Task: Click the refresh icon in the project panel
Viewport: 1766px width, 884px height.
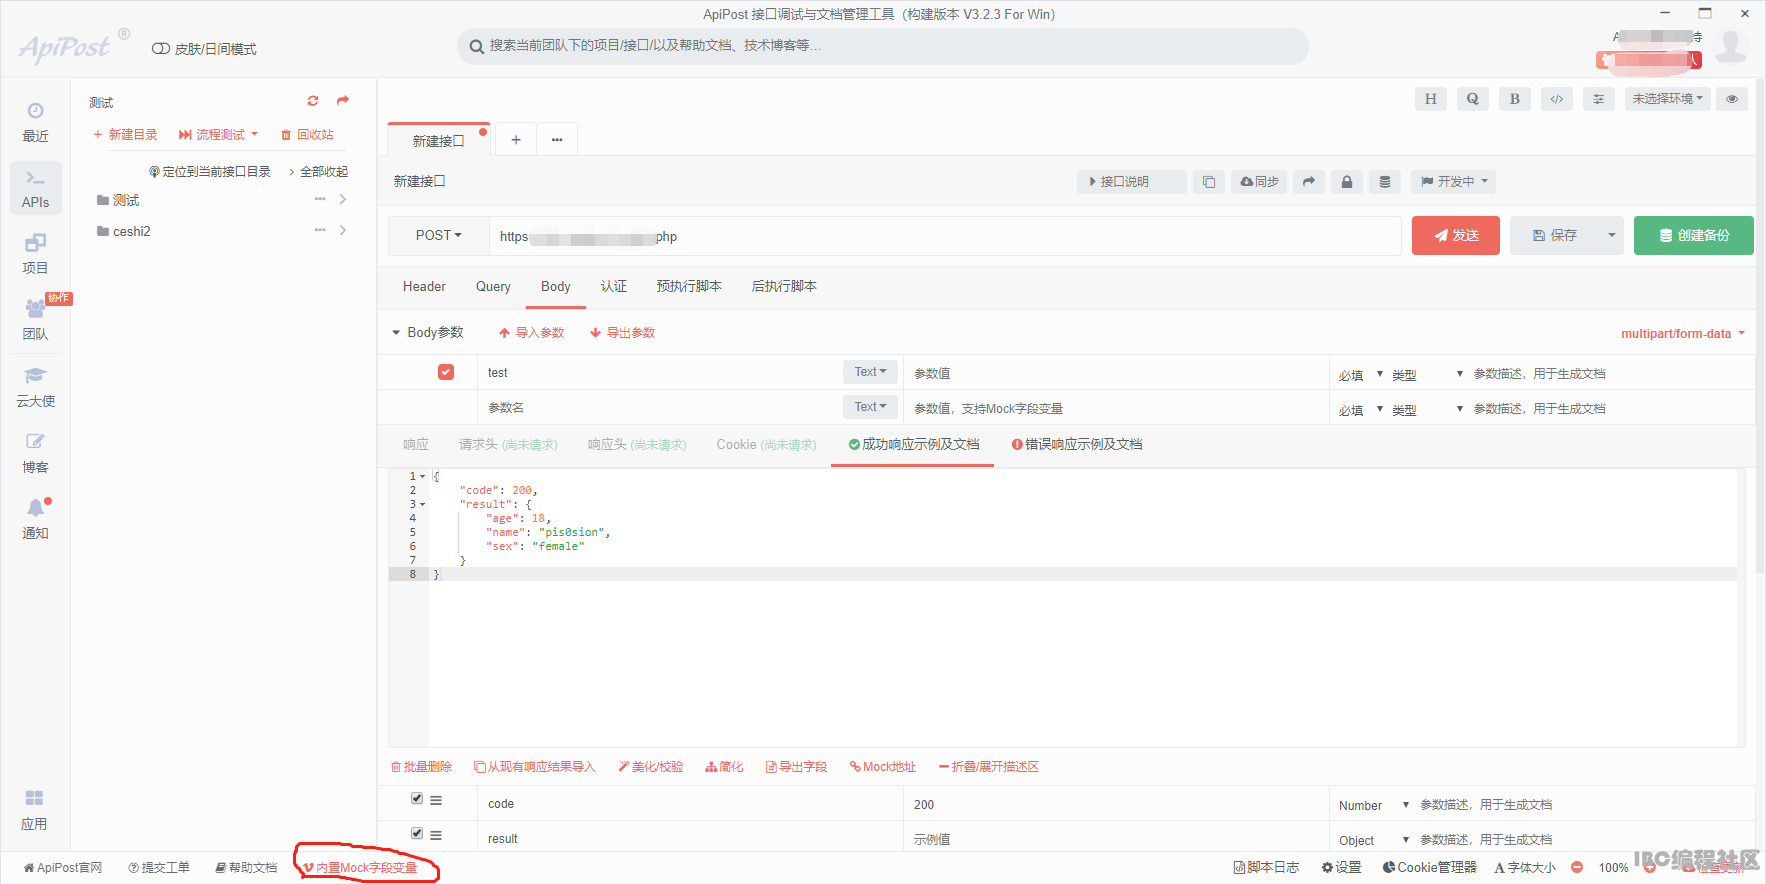Action: click(x=313, y=101)
